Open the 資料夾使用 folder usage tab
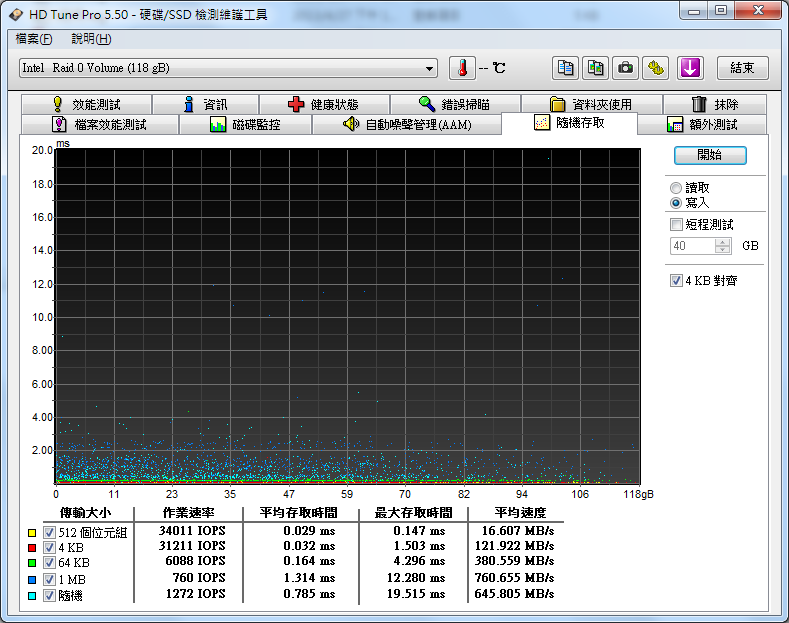This screenshot has width=789, height=623. pyautogui.click(x=592, y=104)
